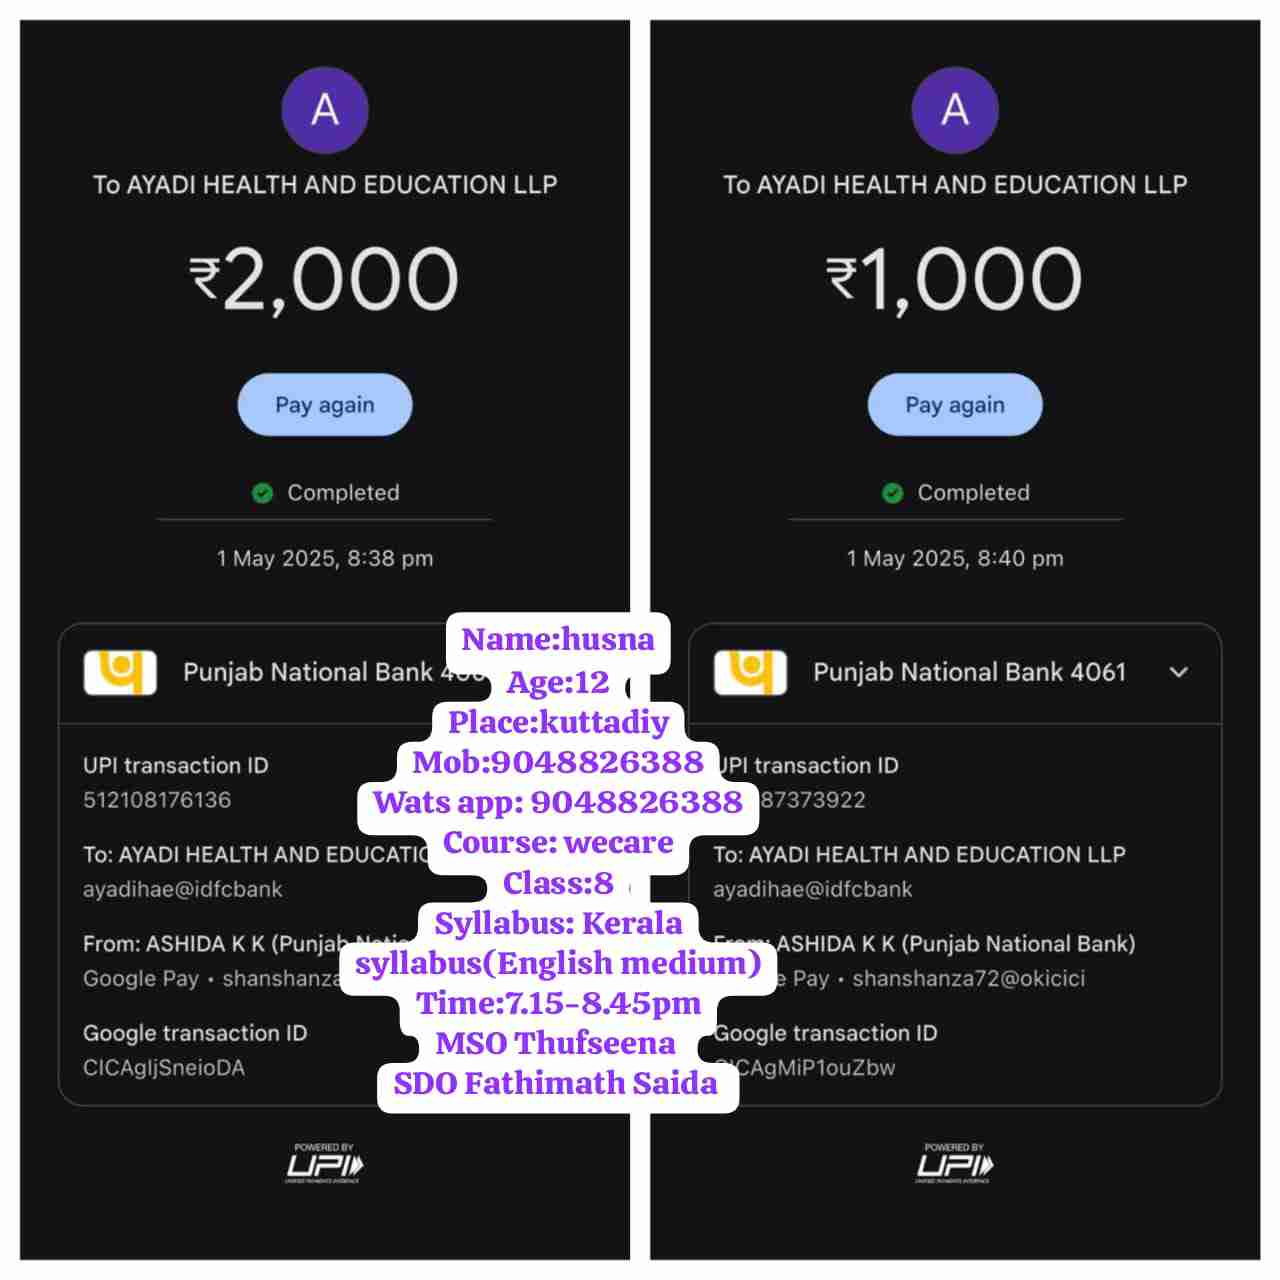
Task: Tap the 1 May 2025, 8:40 pm timestamp
Action: coord(955,558)
